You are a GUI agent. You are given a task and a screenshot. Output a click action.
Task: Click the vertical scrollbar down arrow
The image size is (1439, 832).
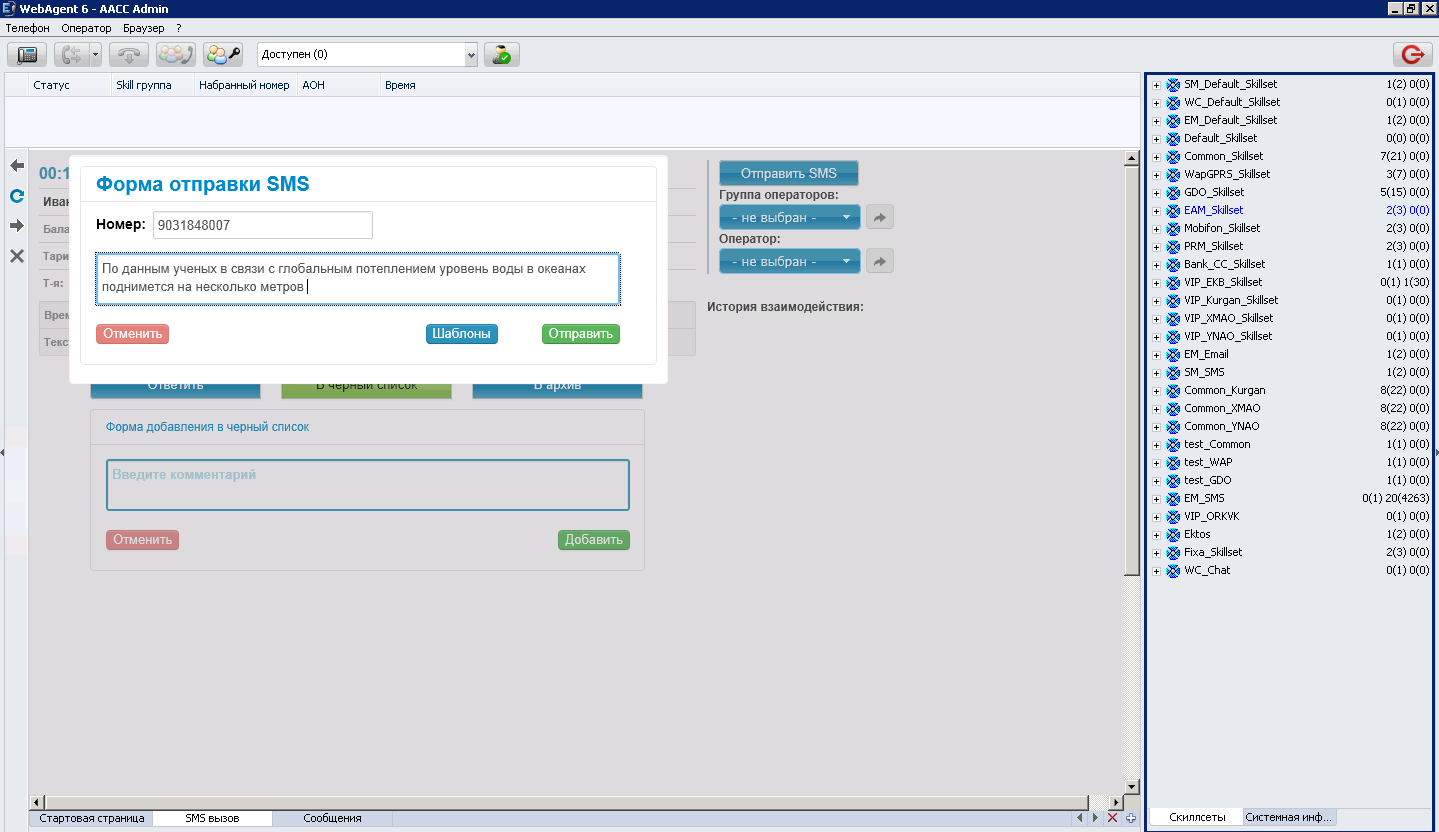click(1132, 787)
